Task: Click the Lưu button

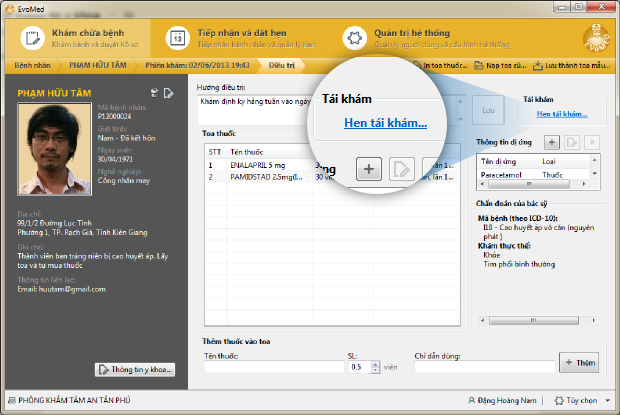Action: pos(488,110)
